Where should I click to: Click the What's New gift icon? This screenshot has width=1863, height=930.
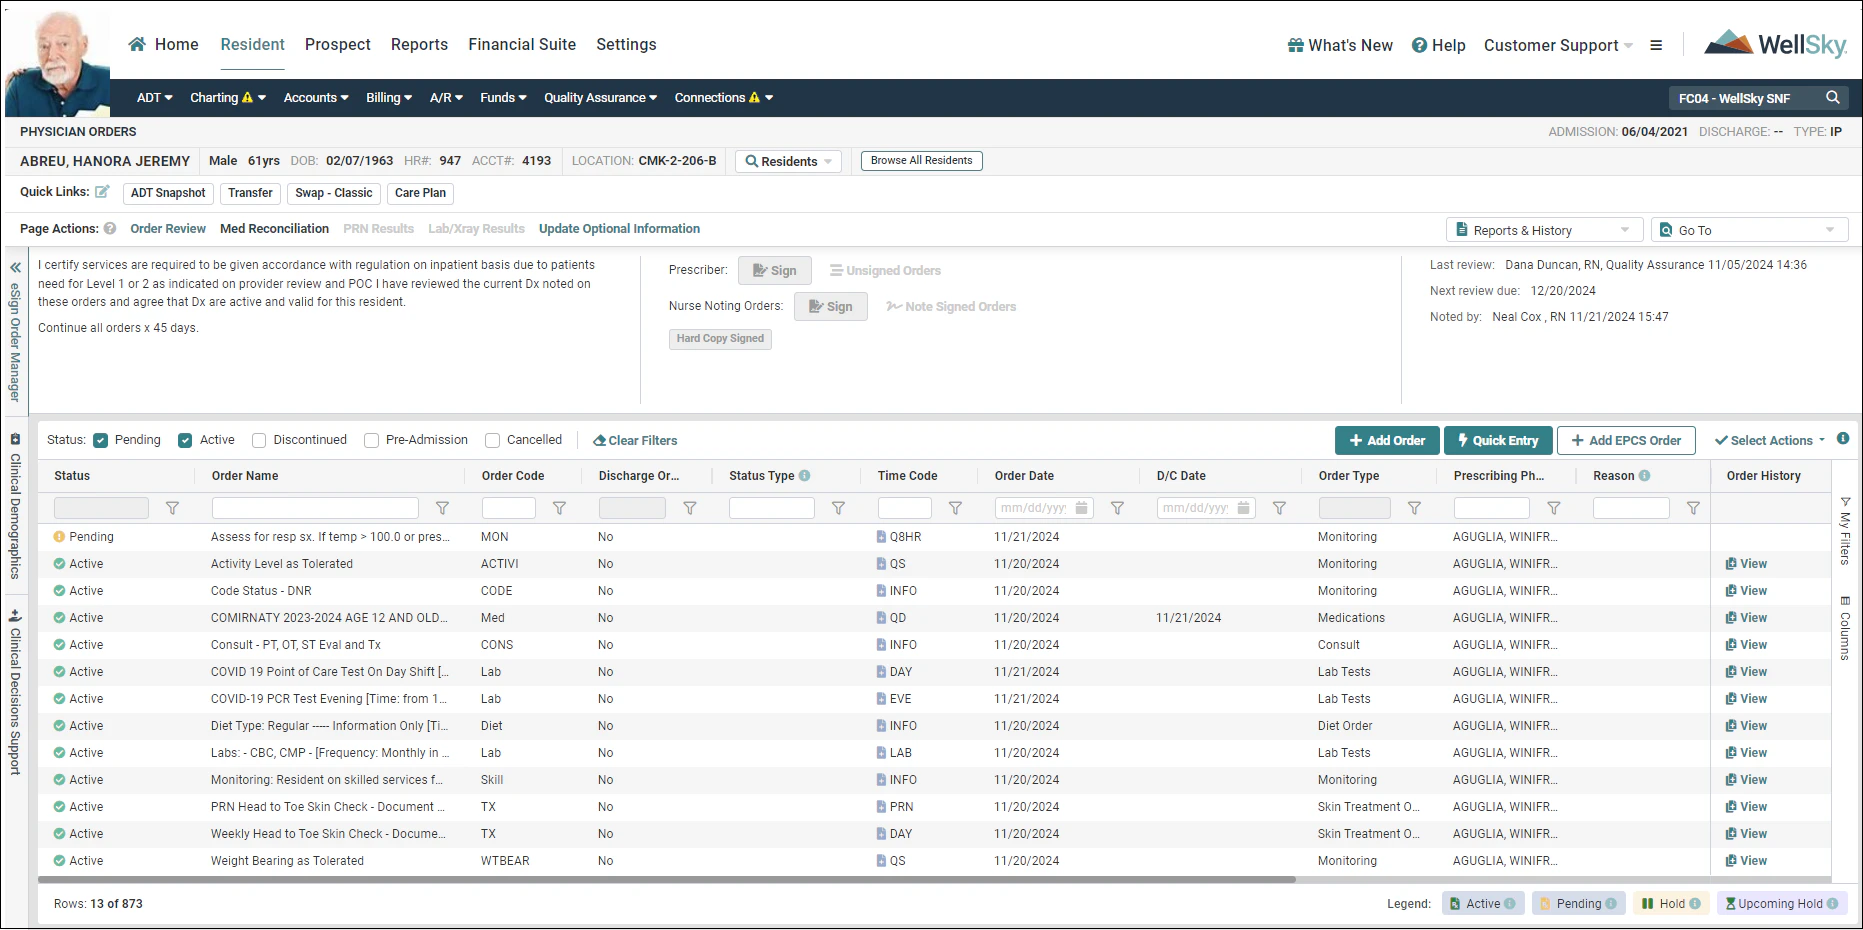point(1294,45)
